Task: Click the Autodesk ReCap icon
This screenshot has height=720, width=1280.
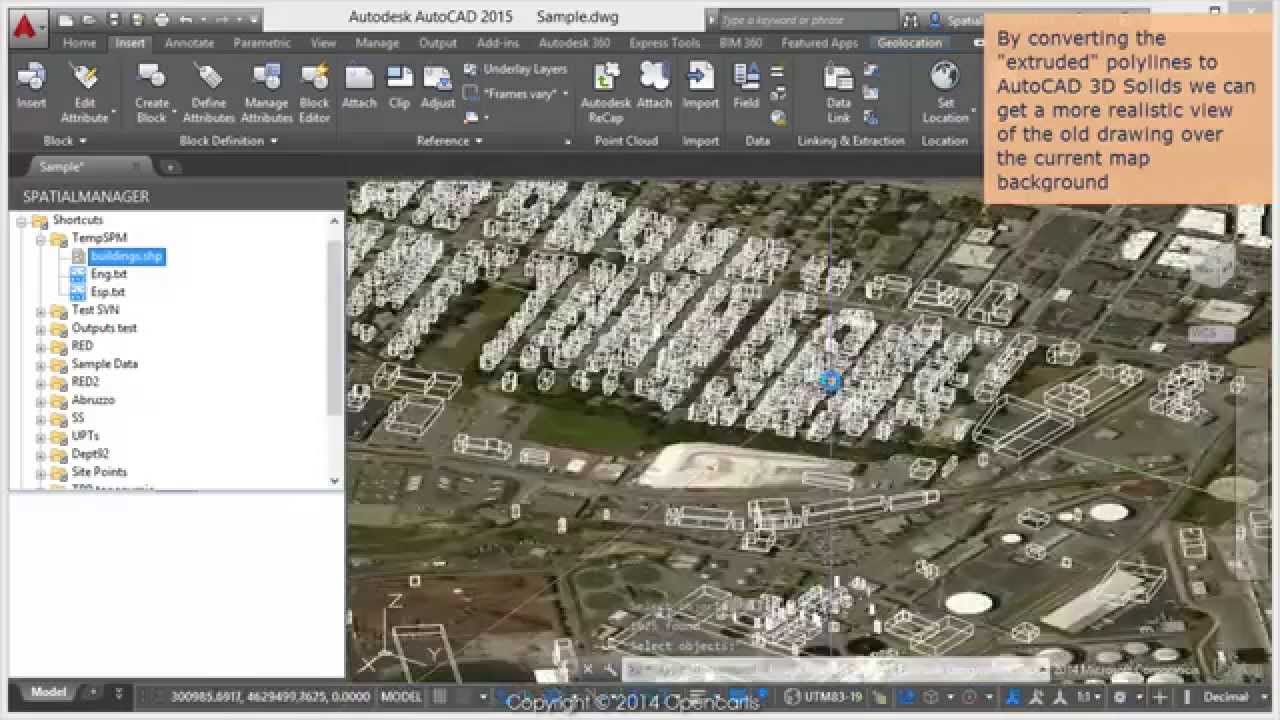Action: click(x=606, y=76)
